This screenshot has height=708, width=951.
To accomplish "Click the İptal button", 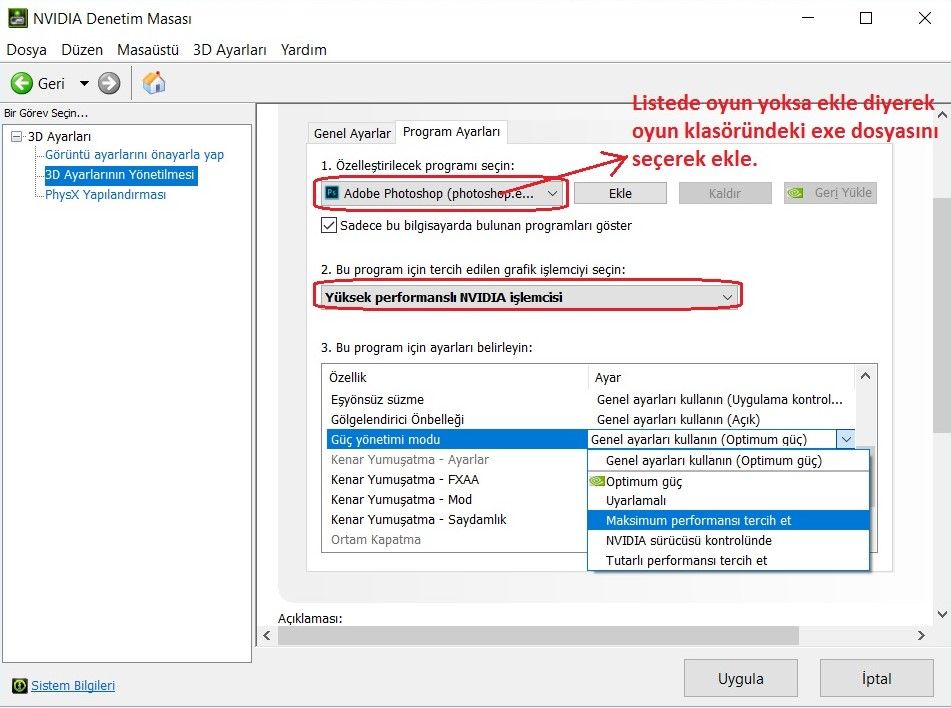I will [876, 678].
